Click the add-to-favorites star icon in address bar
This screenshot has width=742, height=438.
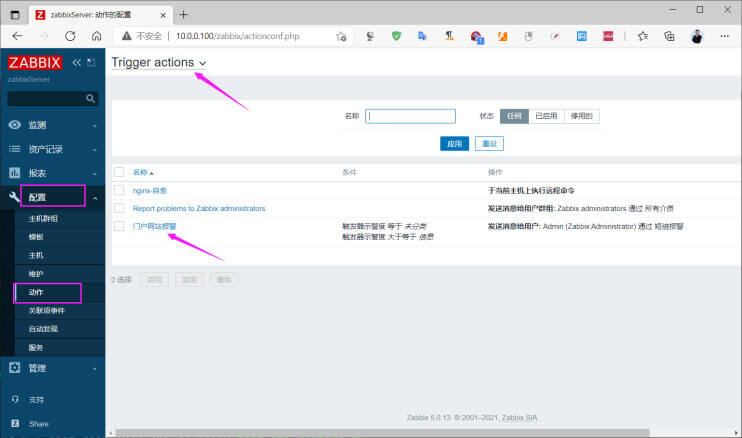coord(341,36)
